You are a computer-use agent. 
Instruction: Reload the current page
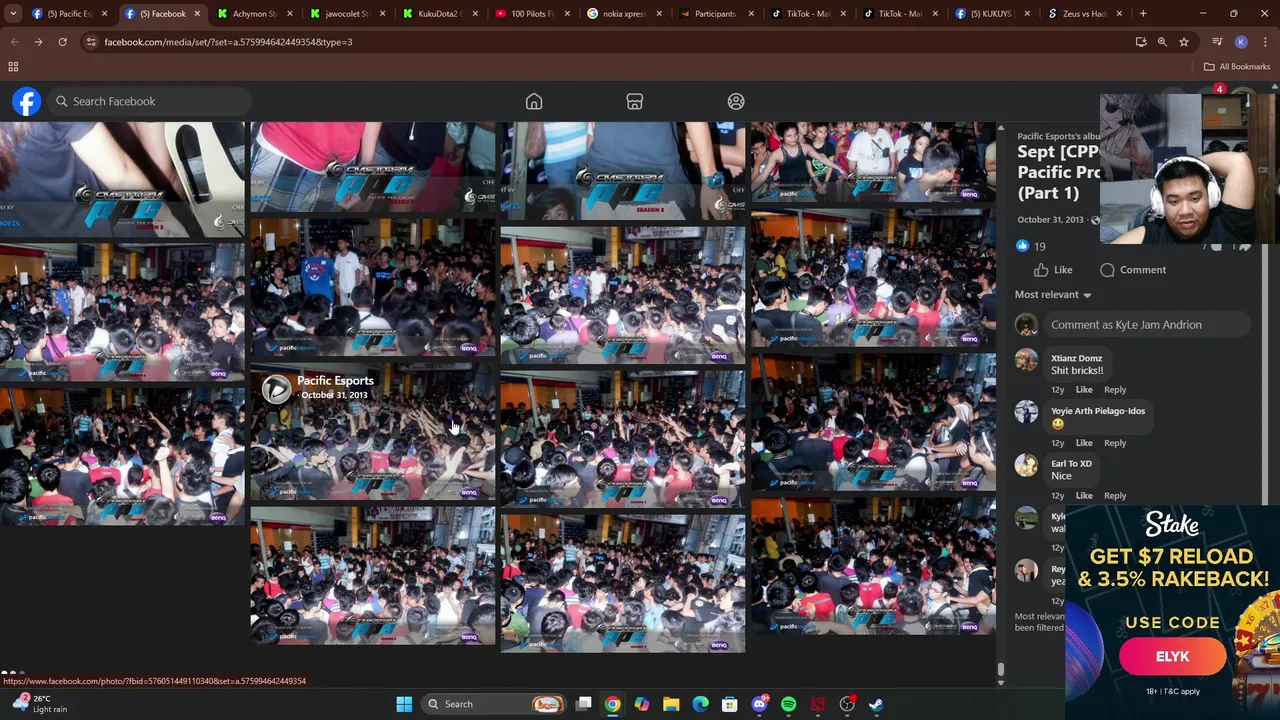62,42
